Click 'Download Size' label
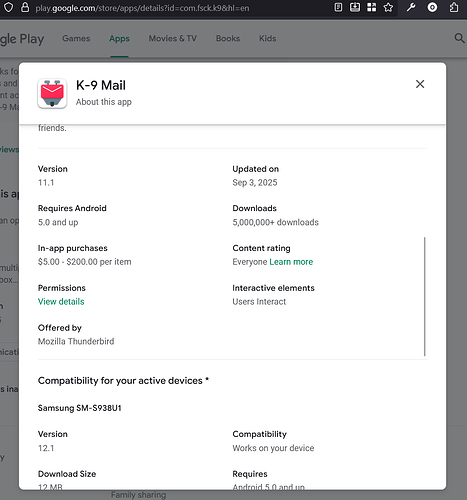The width and height of the screenshot is (467, 500). tap(67, 474)
